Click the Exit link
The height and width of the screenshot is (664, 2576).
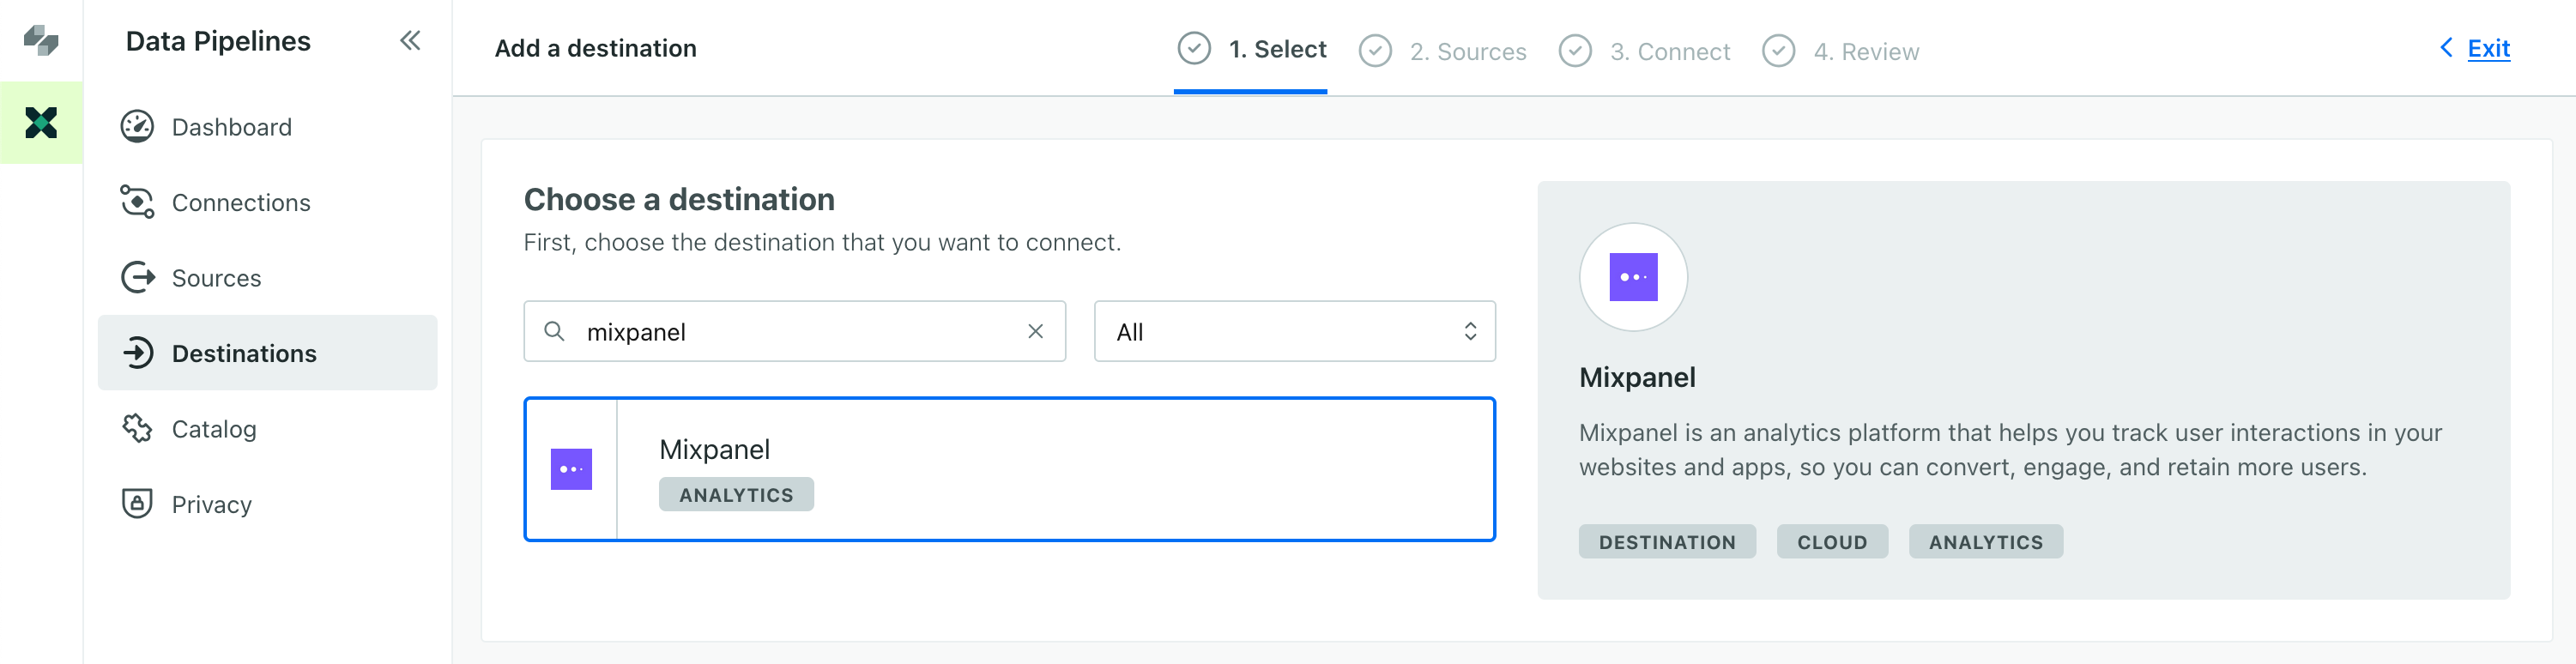pyautogui.click(x=2487, y=48)
